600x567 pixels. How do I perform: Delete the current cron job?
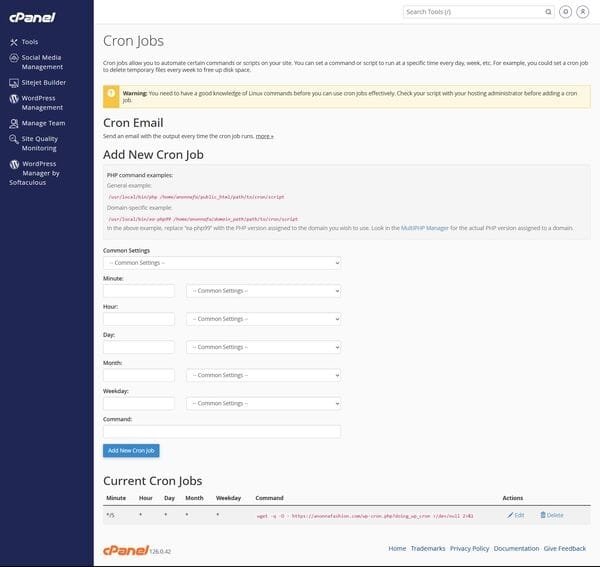point(552,515)
